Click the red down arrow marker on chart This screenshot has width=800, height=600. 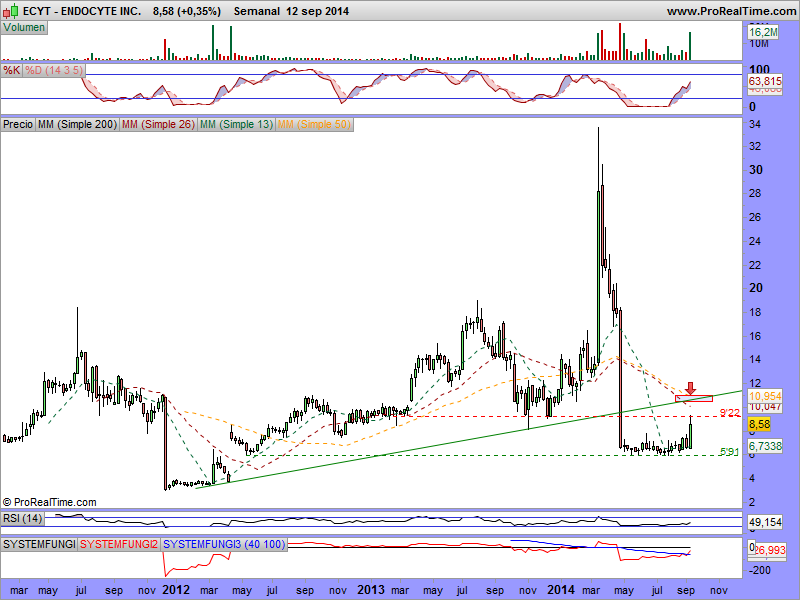click(690, 387)
